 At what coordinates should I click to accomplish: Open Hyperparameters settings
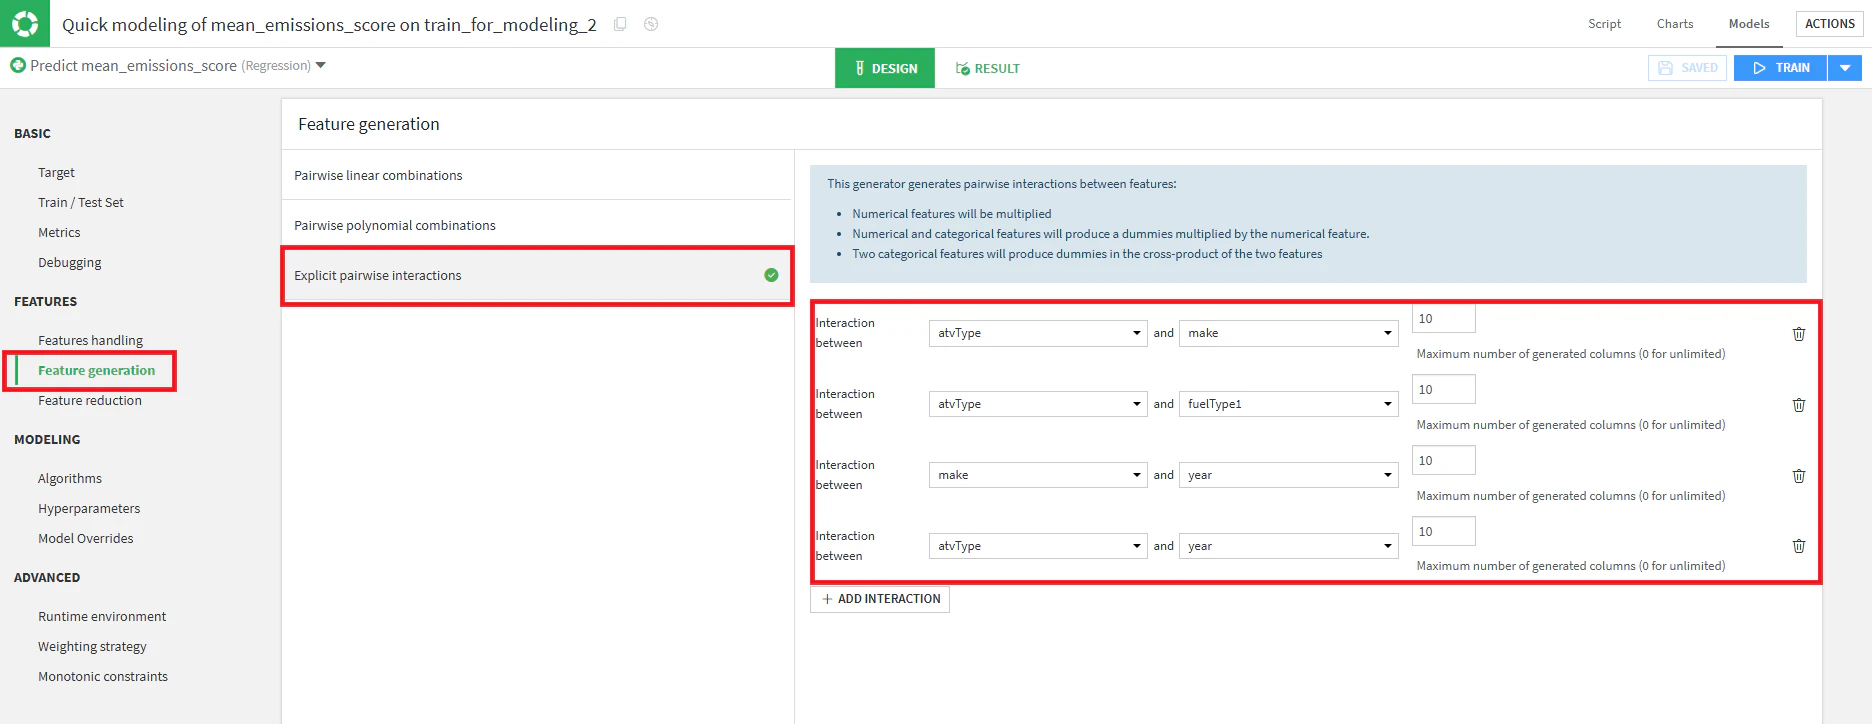[x=89, y=509]
